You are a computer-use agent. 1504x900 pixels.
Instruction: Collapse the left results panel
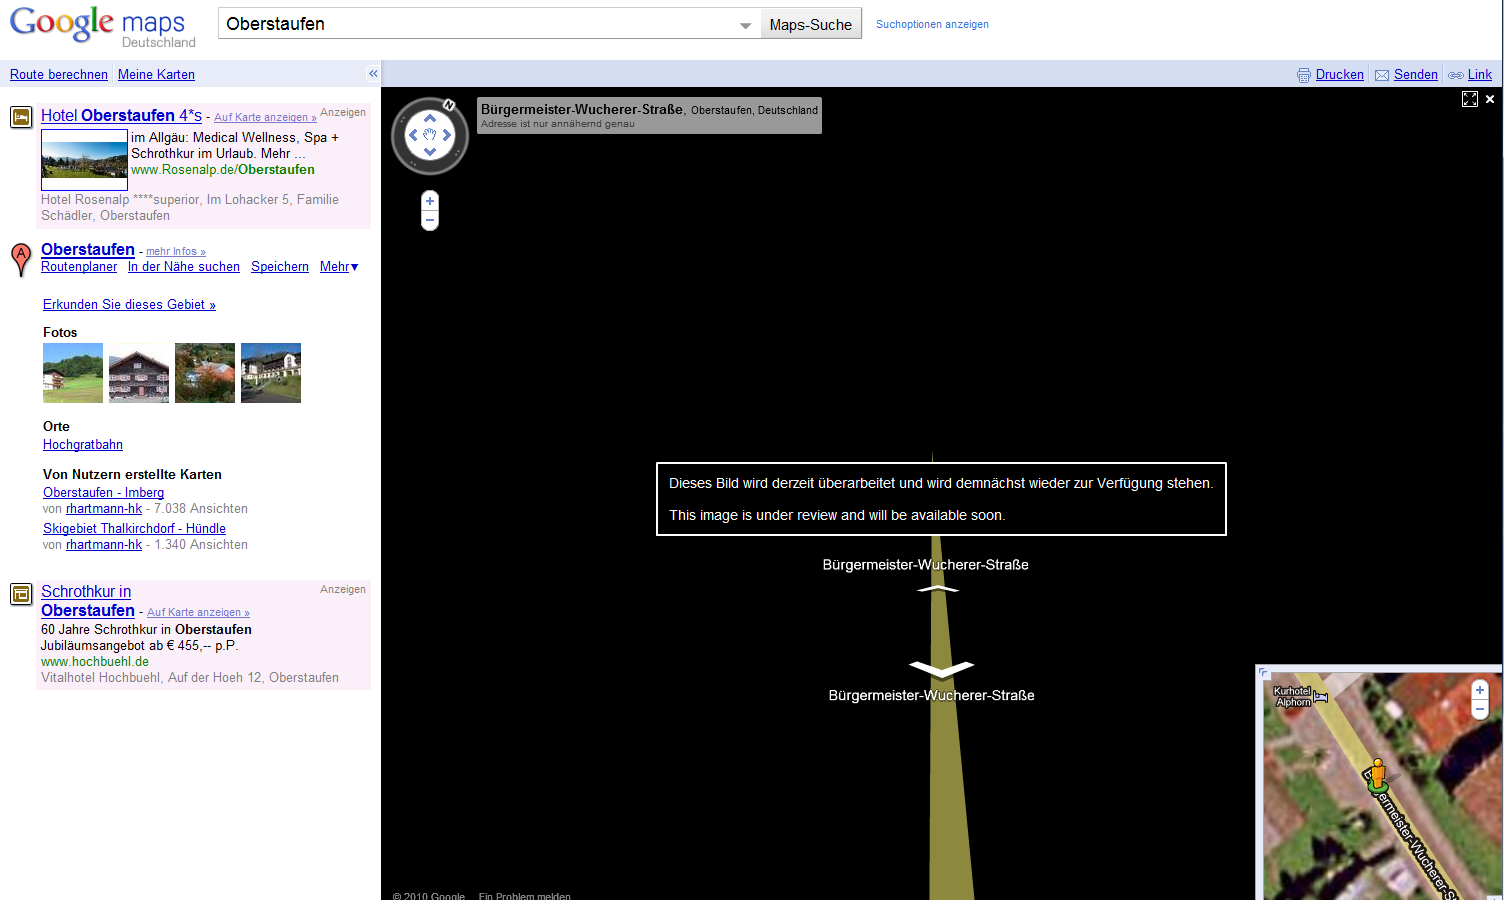(x=373, y=74)
